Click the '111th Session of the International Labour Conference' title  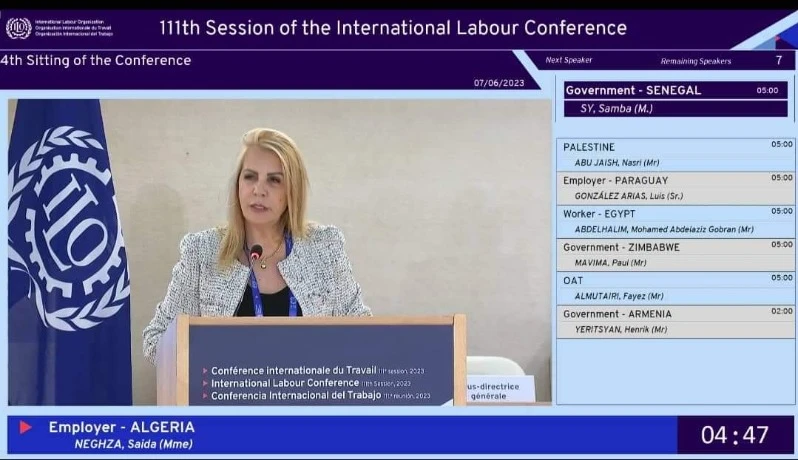point(393,28)
